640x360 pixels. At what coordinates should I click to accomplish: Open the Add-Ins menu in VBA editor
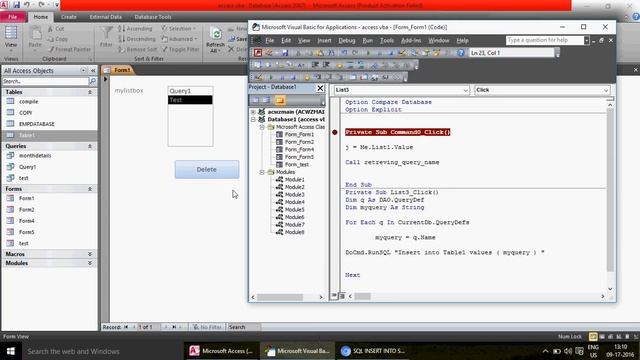point(411,40)
